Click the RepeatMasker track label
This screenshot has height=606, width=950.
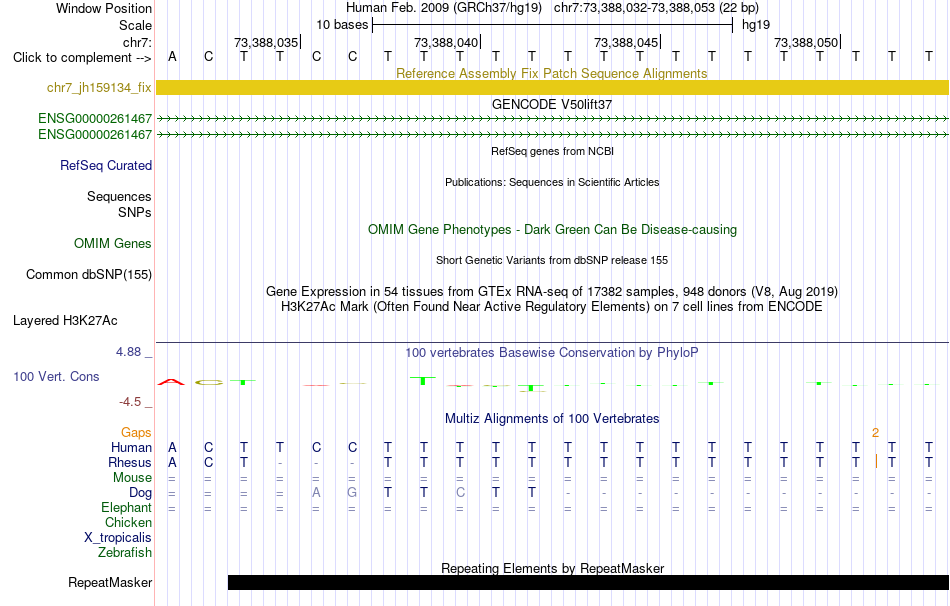click(110, 582)
